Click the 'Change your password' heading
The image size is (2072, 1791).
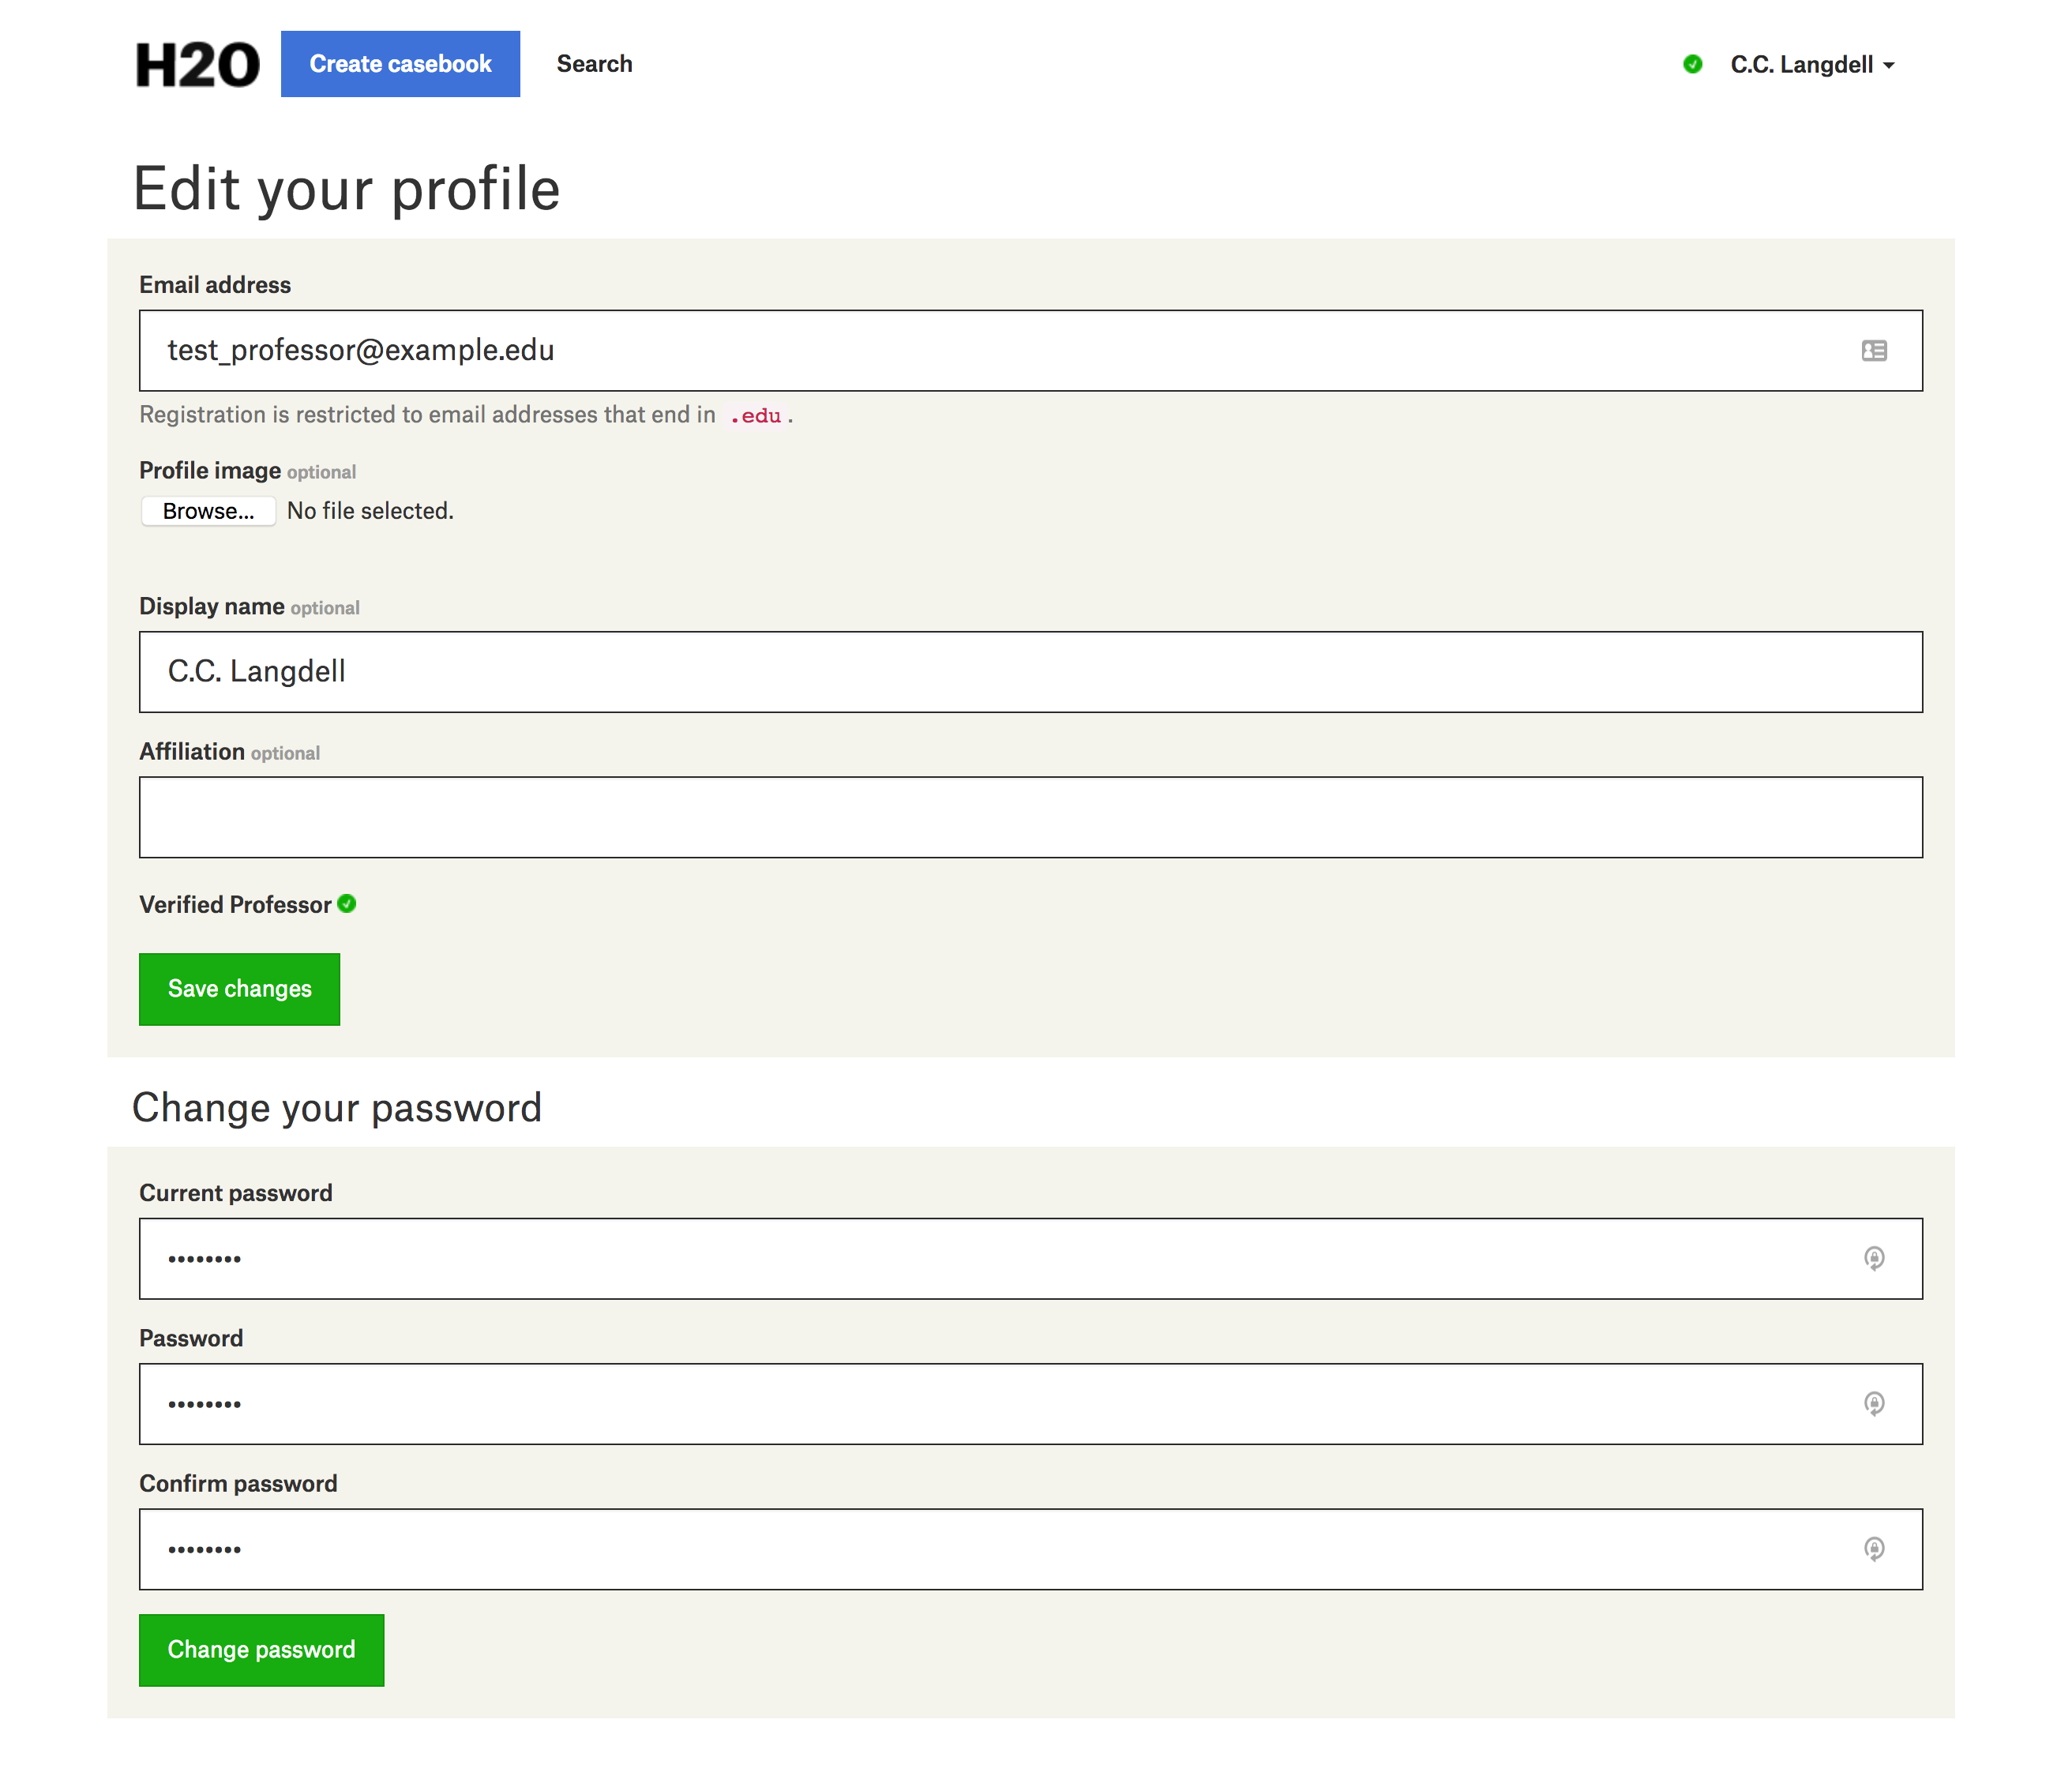337,1108
